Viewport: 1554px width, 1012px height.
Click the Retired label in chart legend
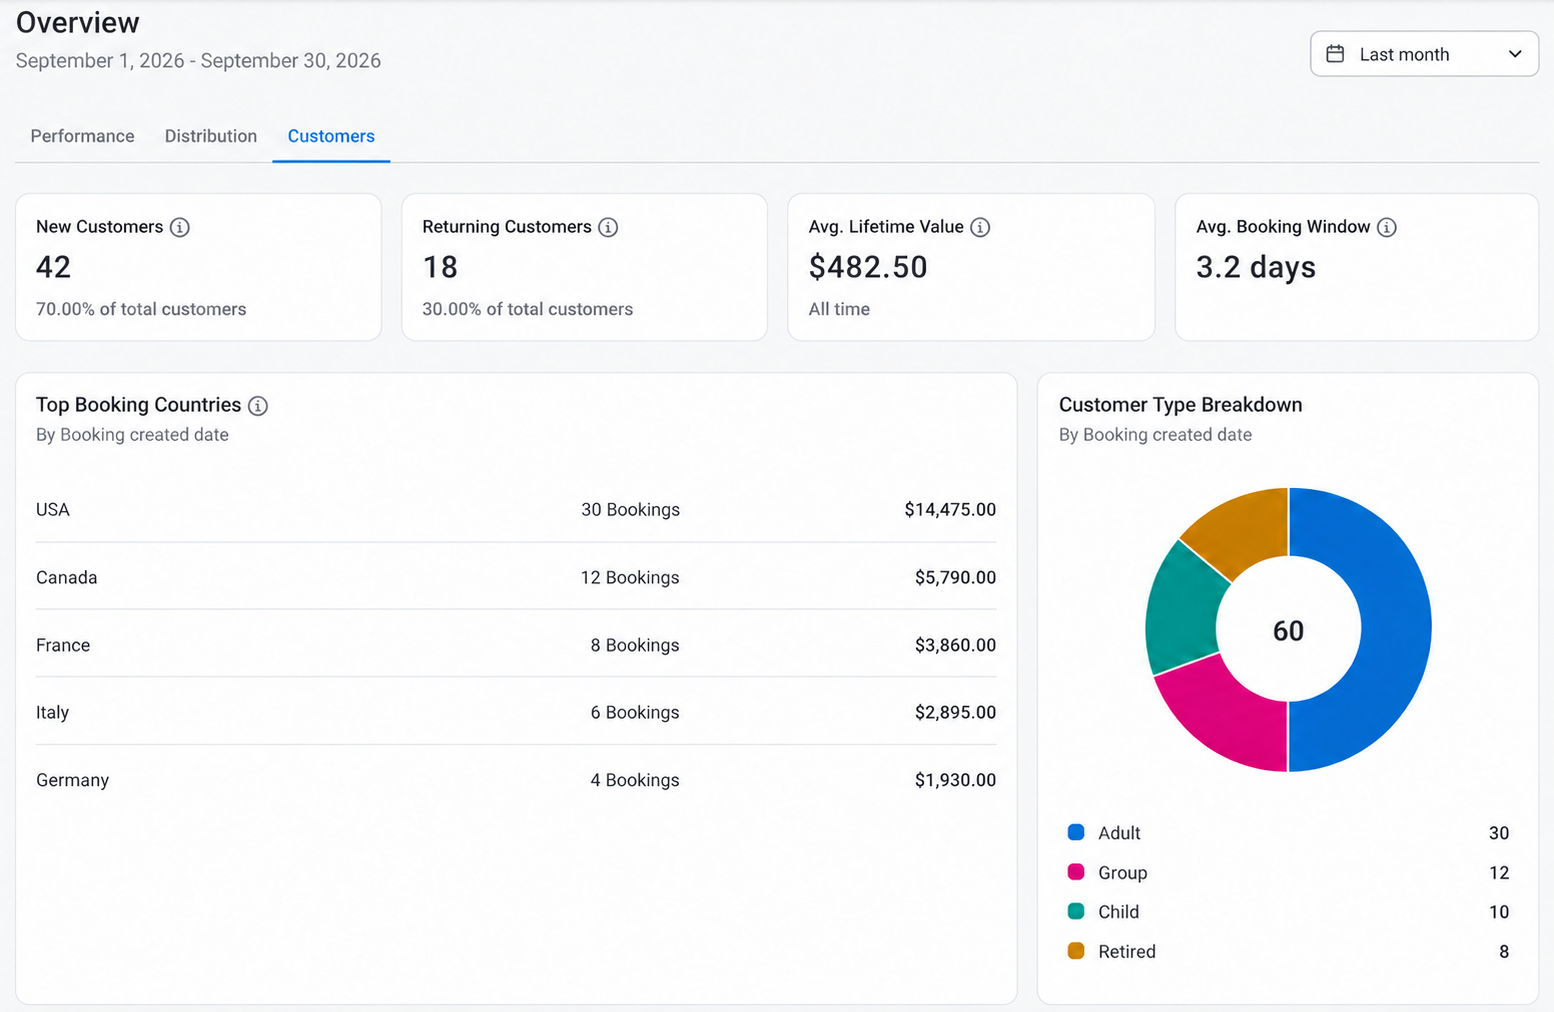tap(1127, 952)
